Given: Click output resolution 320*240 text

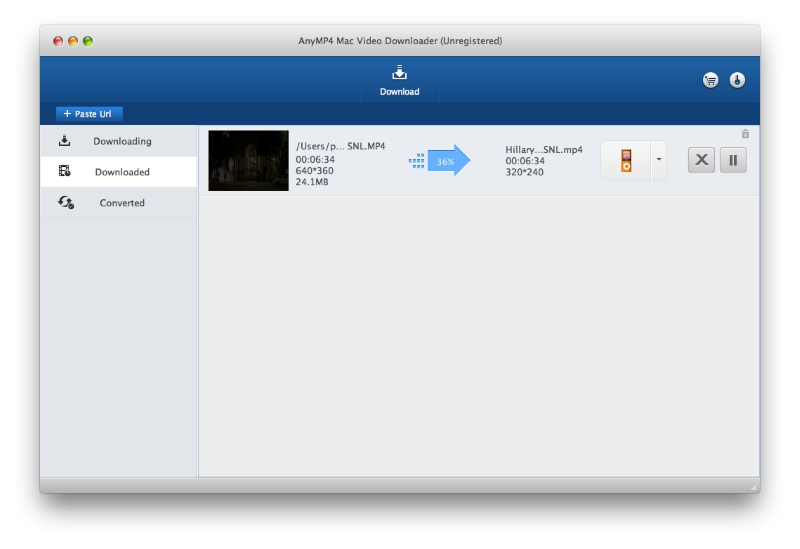Looking at the screenshot, I should (x=524, y=172).
